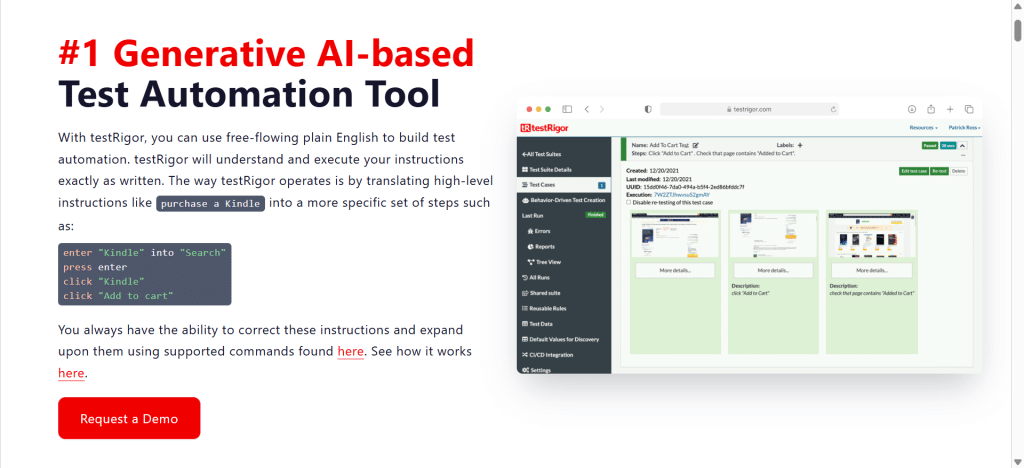
Task: Click the browser back arrow in mockup
Action: 586,109
